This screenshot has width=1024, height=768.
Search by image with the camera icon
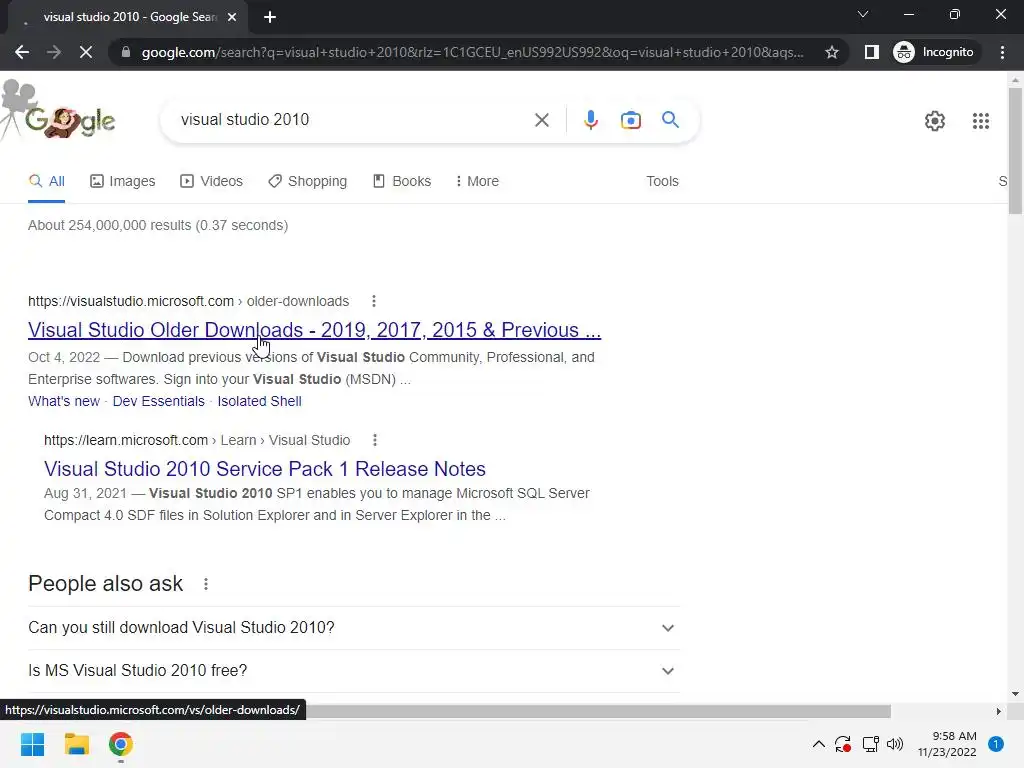tap(630, 120)
